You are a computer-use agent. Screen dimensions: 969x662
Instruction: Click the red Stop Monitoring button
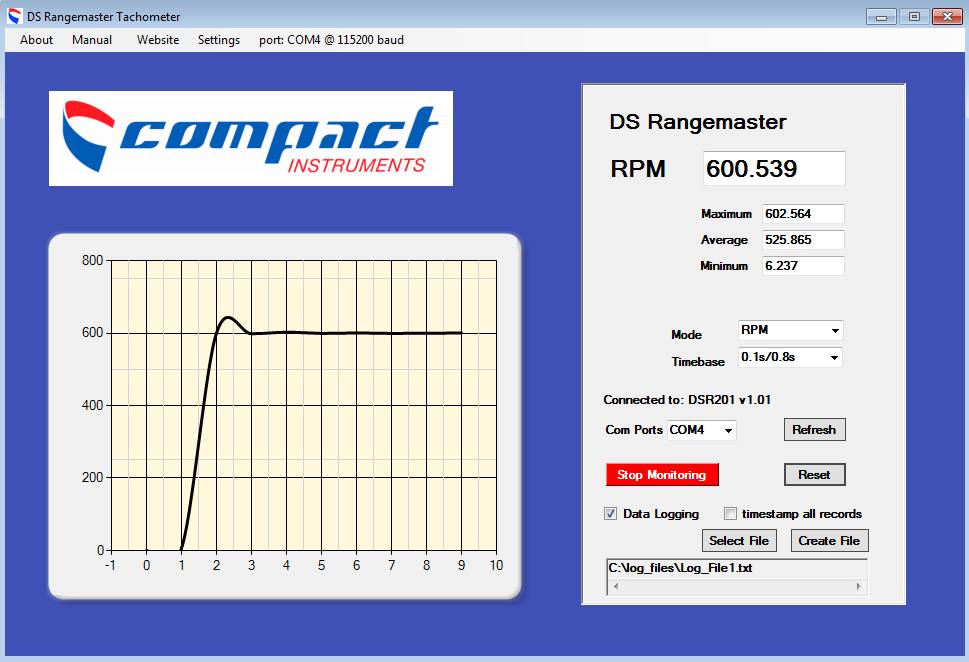point(662,475)
